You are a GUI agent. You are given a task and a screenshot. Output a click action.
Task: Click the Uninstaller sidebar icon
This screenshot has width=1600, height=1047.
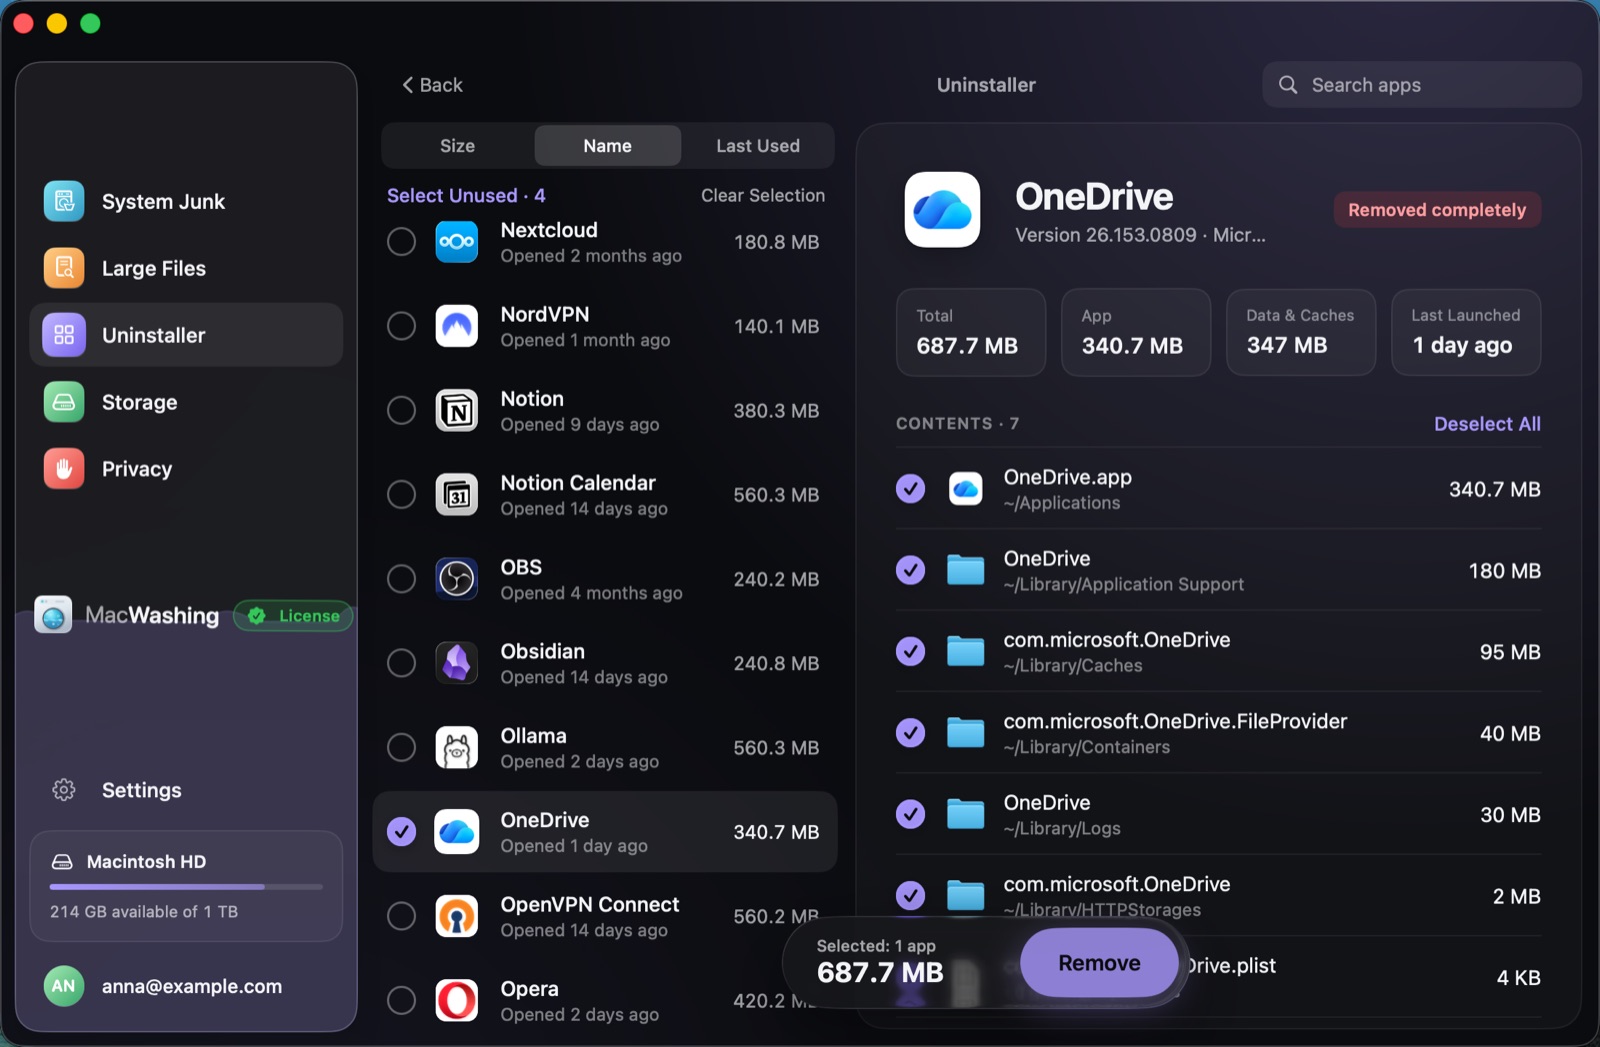(64, 335)
